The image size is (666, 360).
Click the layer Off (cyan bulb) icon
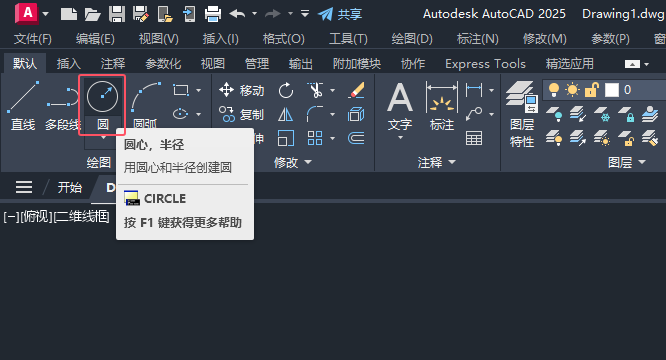[554, 114]
